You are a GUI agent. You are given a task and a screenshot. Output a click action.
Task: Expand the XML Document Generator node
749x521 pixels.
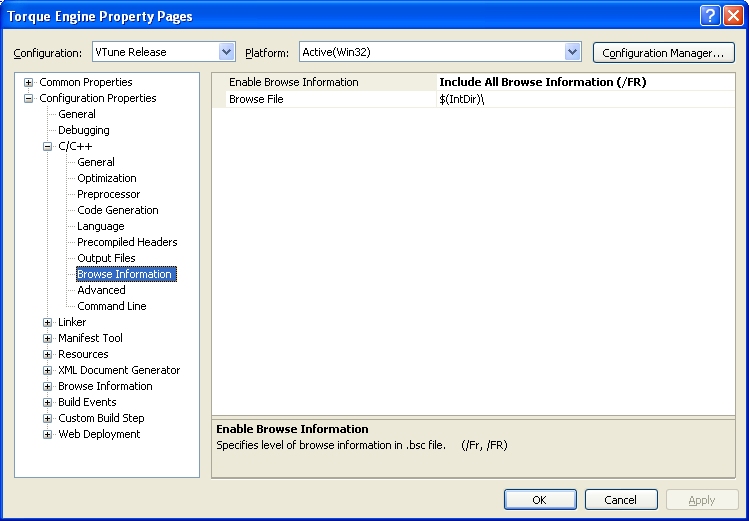pos(48,370)
